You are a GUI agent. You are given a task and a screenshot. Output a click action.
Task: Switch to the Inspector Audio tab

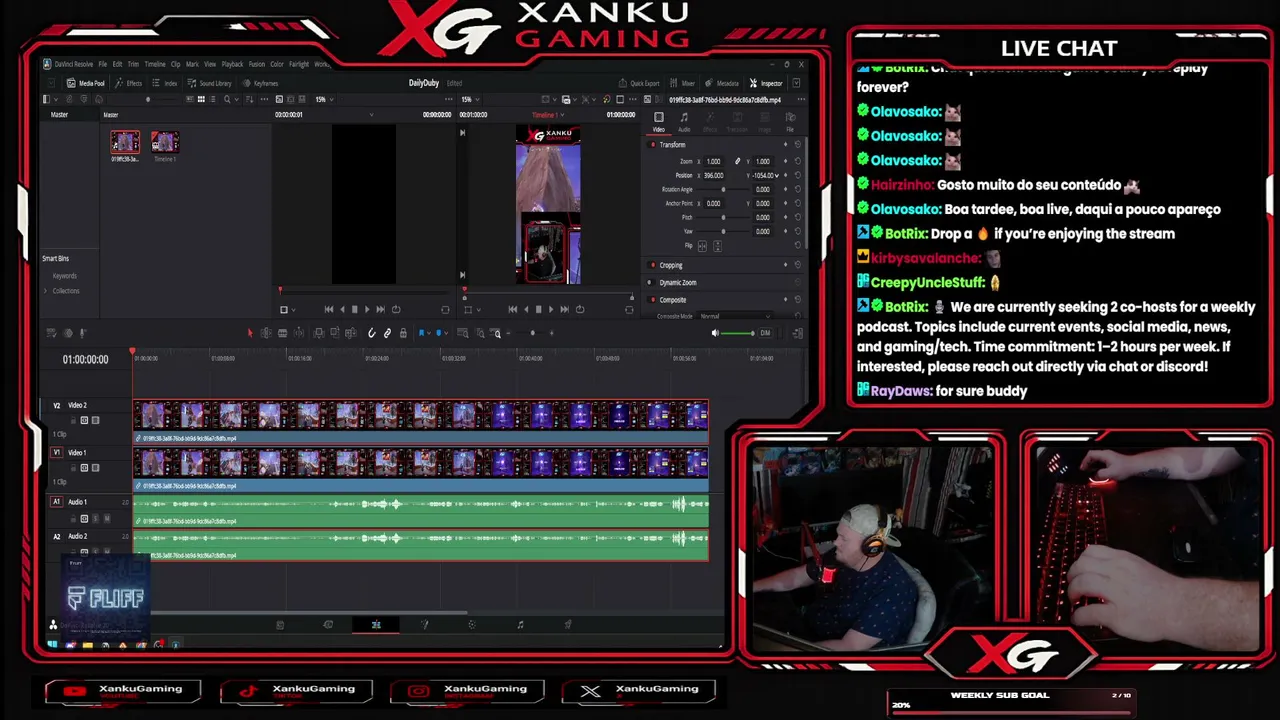point(684,122)
